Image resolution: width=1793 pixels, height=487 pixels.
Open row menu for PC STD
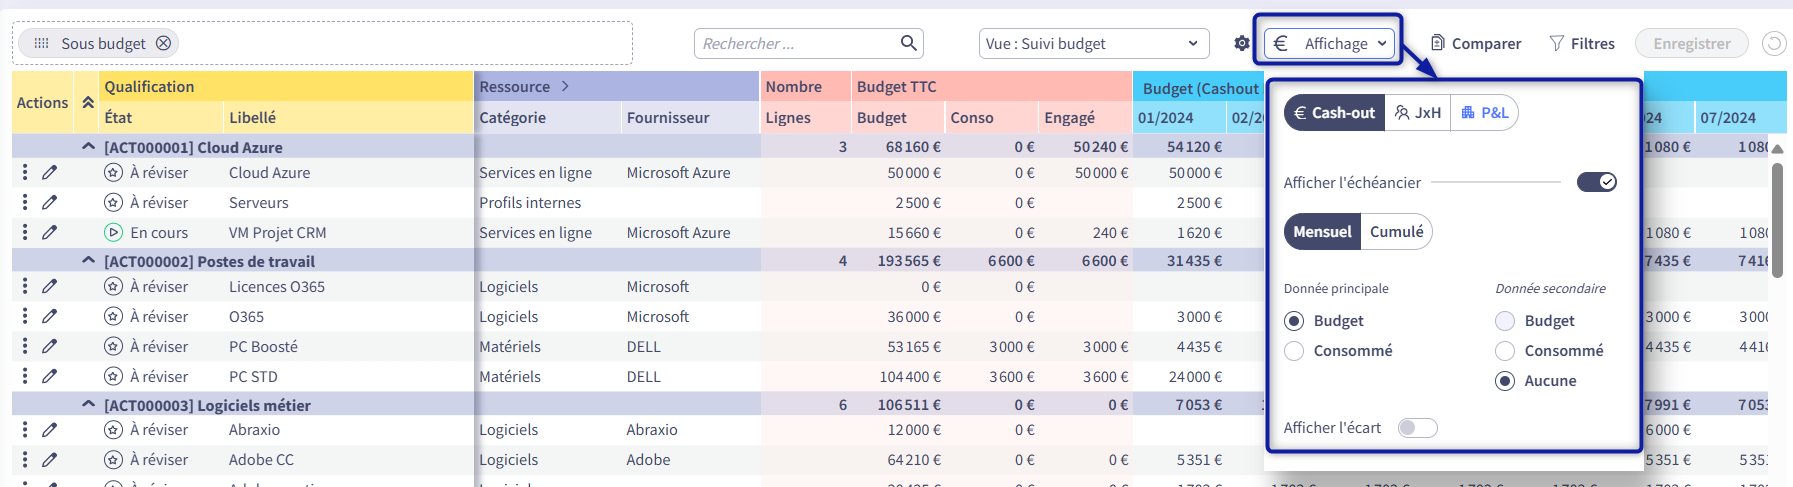25,376
